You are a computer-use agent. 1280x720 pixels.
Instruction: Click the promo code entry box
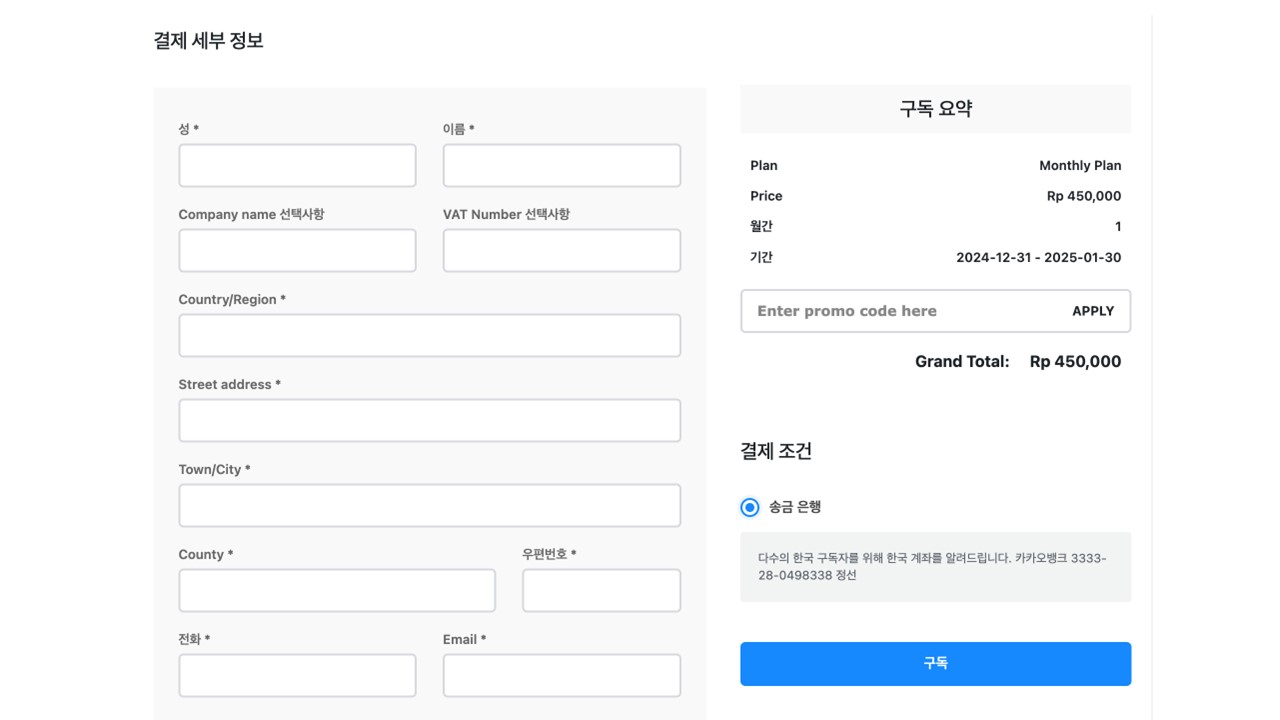[x=900, y=311]
